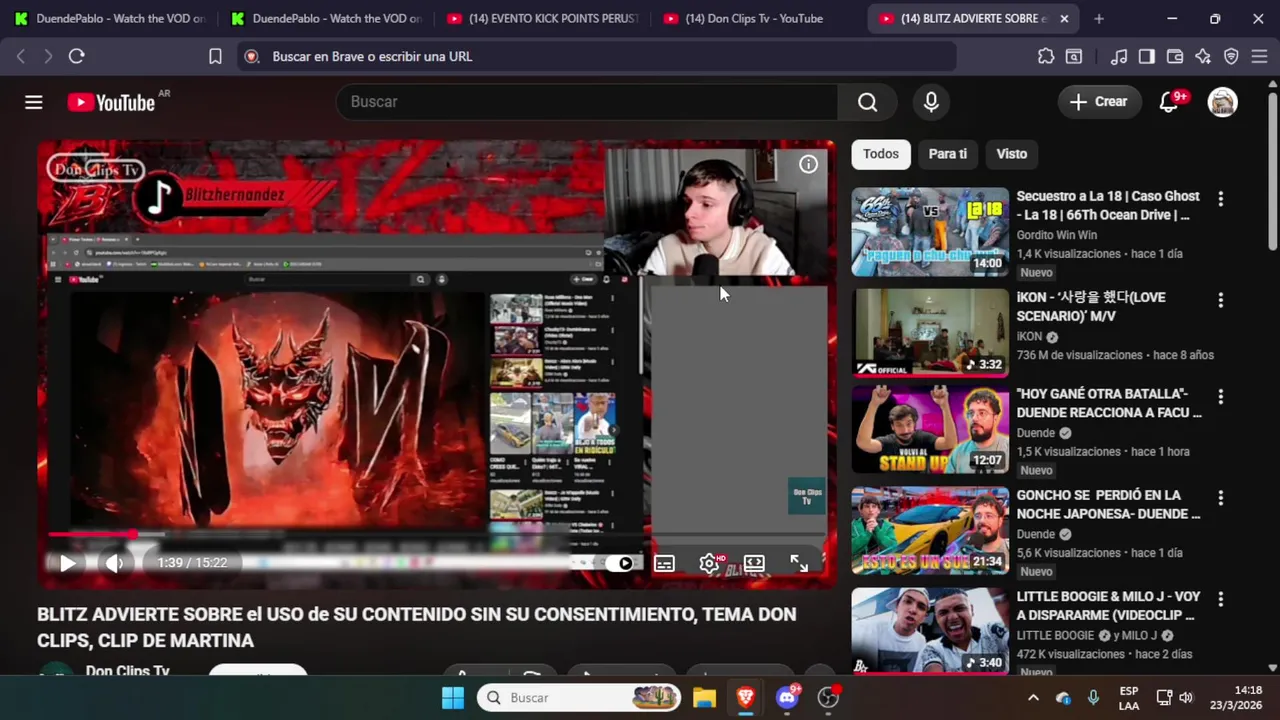
Task: Play the paused video
Action: pyautogui.click(x=67, y=563)
